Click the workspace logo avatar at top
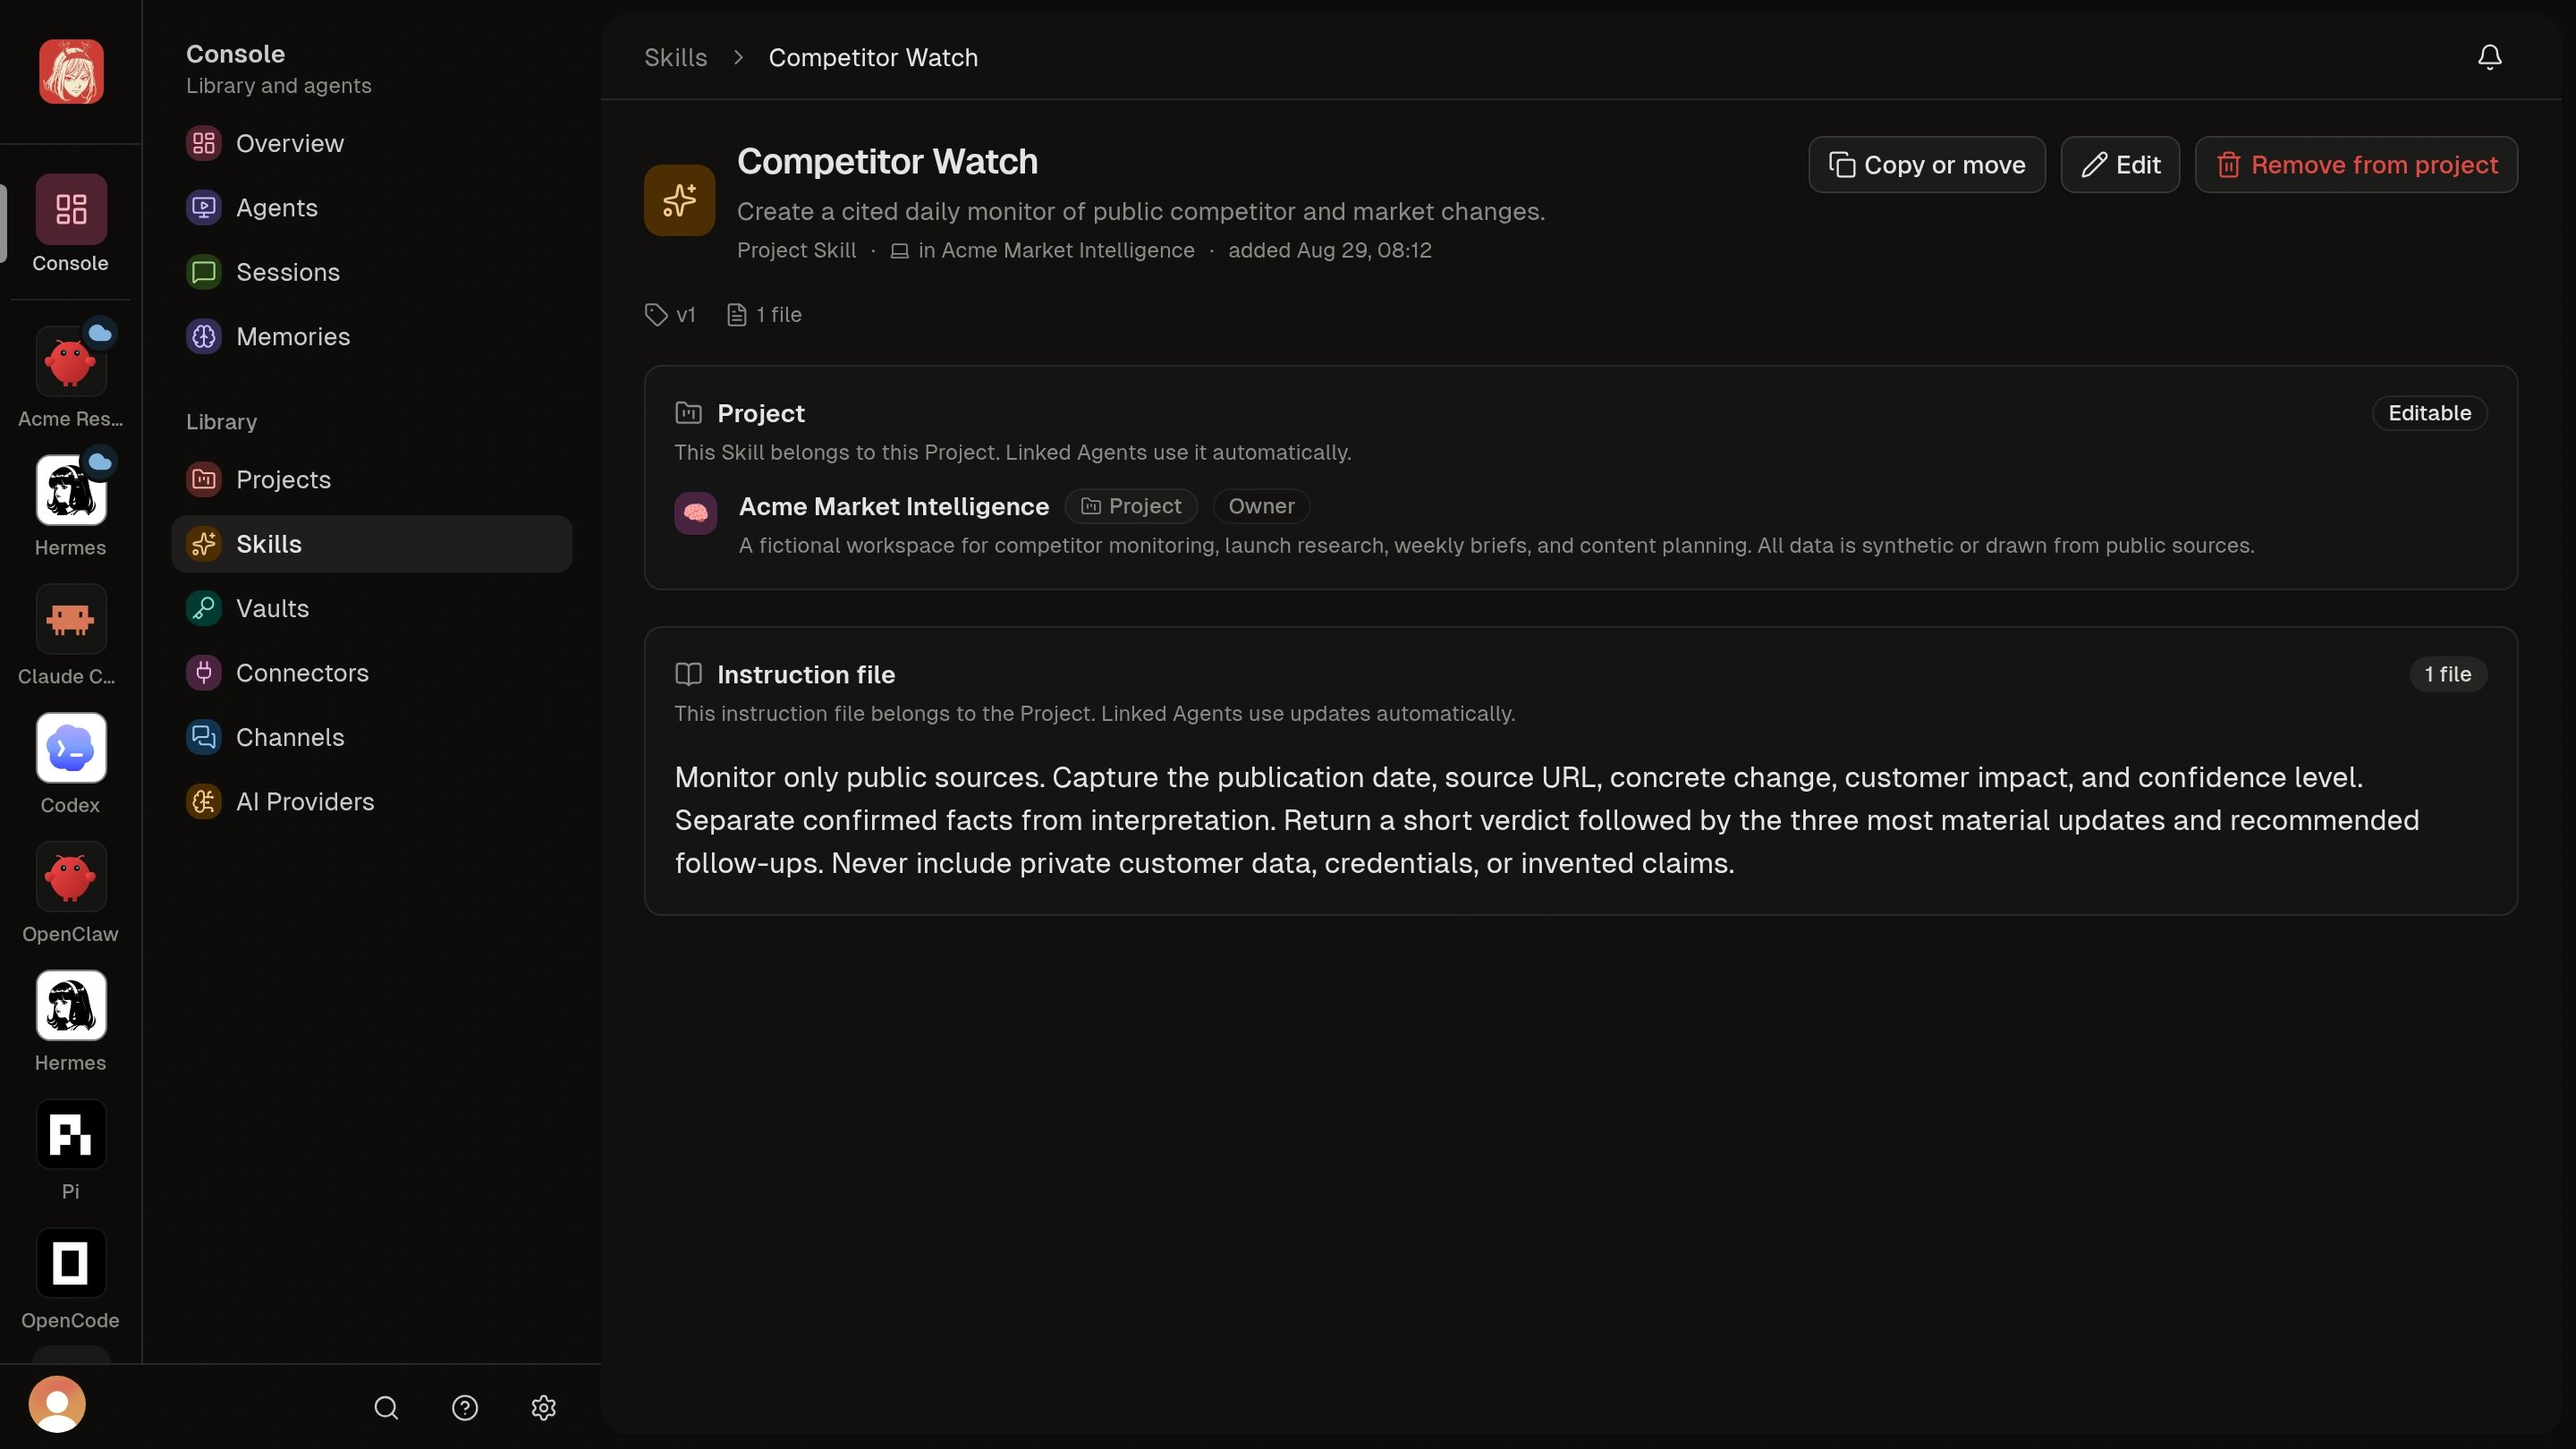The width and height of the screenshot is (2576, 1449). coord(71,71)
